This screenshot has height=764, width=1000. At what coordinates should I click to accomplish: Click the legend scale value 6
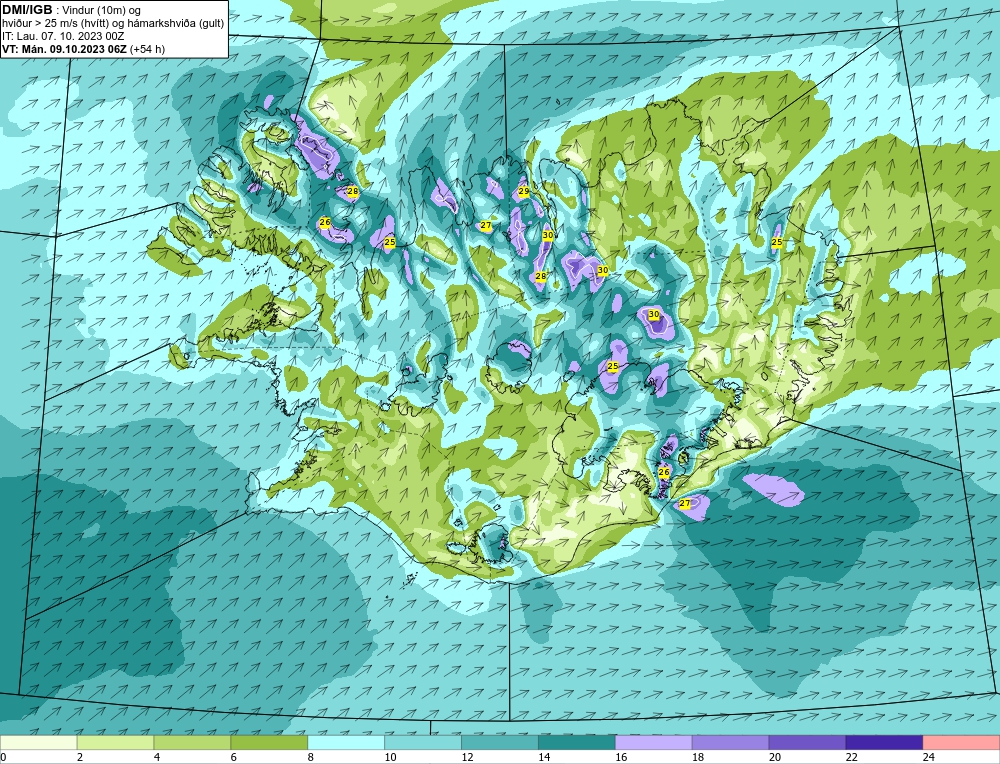point(234,757)
